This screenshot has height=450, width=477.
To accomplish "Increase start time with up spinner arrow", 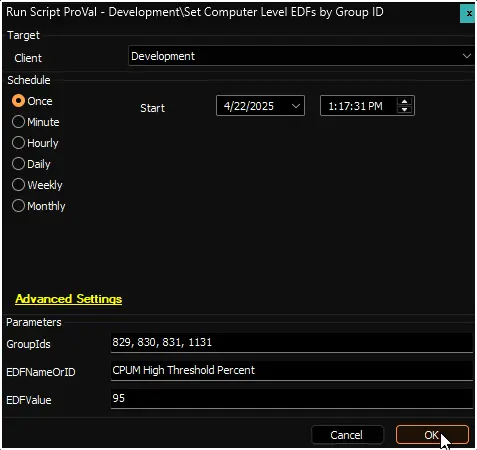I will click(405, 102).
